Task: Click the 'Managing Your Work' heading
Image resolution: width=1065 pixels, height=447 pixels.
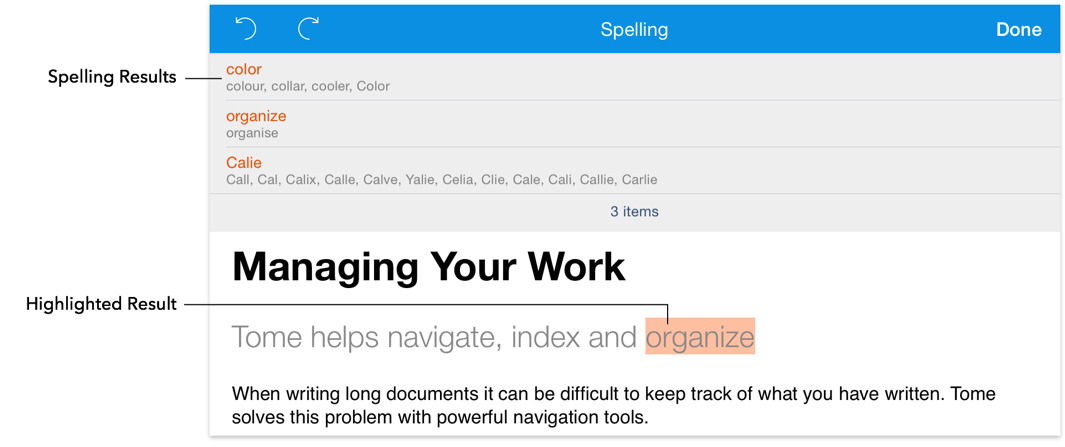Action: [428, 267]
